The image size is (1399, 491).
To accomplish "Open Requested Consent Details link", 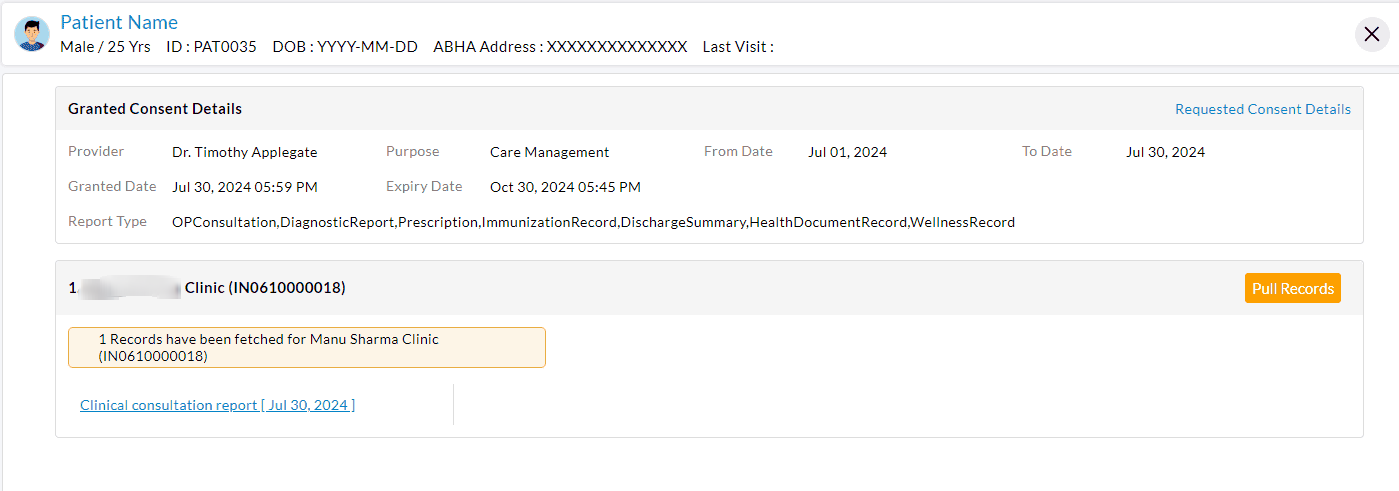I will click(1262, 109).
